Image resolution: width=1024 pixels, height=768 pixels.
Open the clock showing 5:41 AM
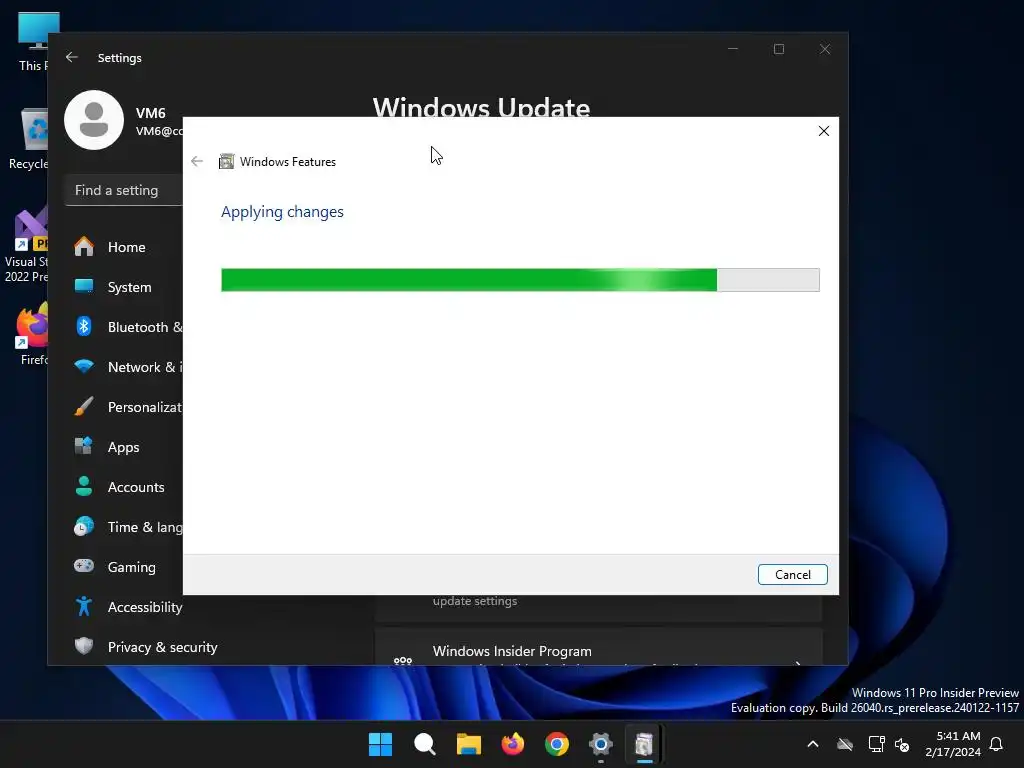click(953, 744)
